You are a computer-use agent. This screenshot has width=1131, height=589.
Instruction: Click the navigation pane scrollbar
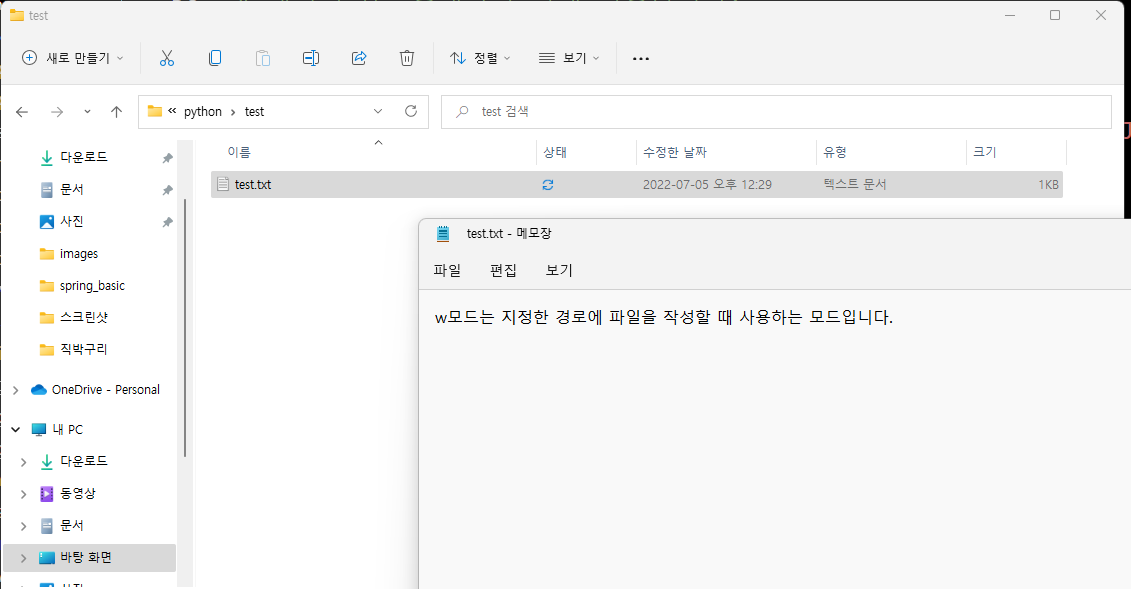[185, 328]
